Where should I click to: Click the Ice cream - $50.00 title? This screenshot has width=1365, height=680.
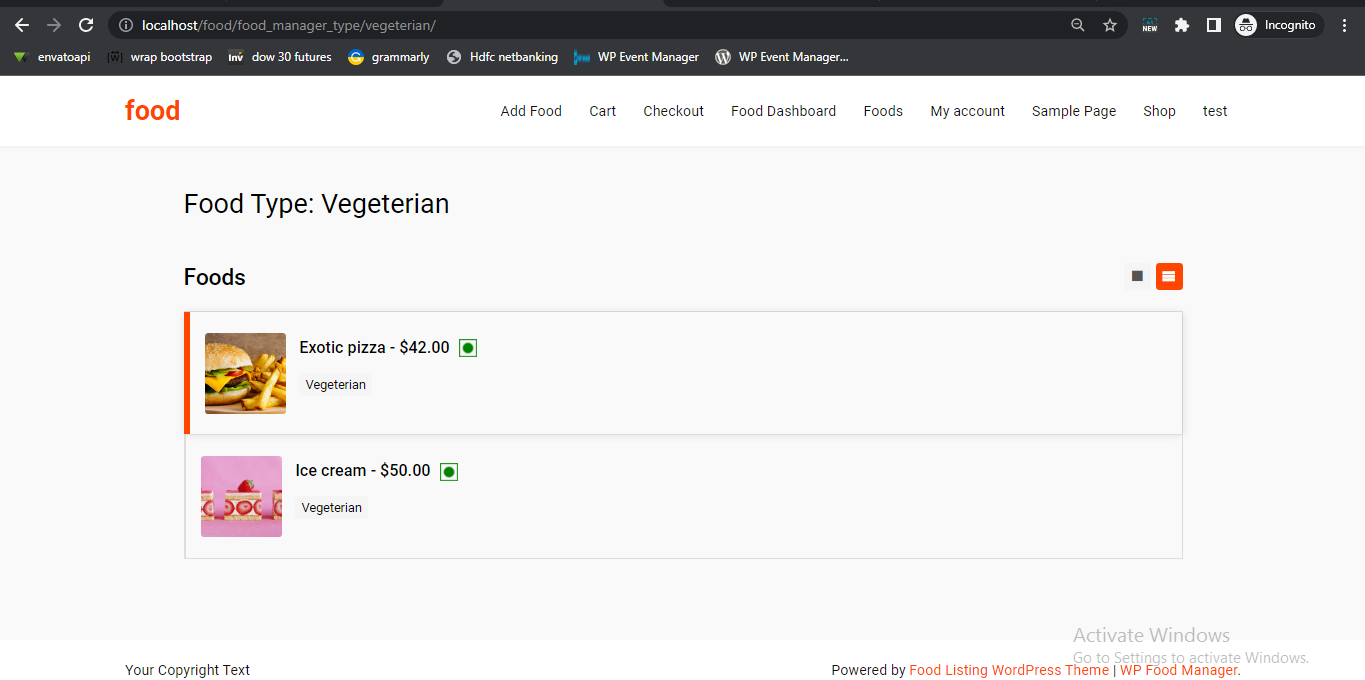tap(363, 471)
